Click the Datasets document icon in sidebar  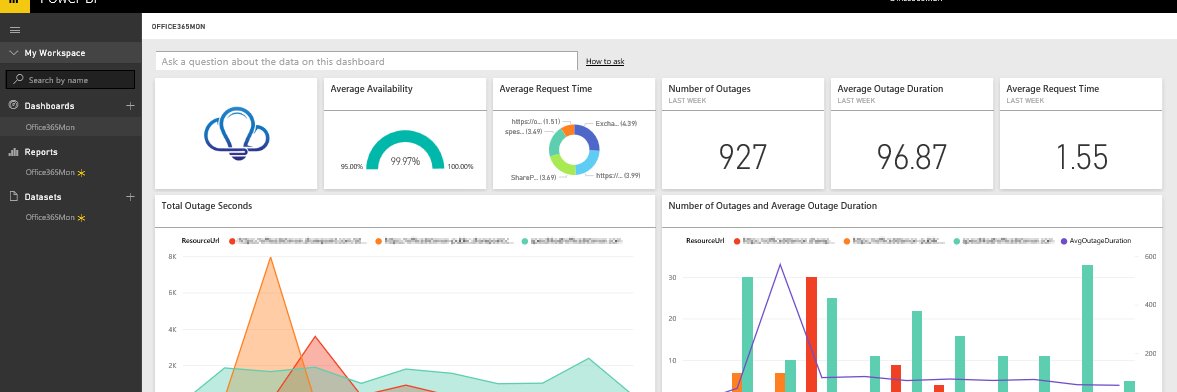(13, 197)
